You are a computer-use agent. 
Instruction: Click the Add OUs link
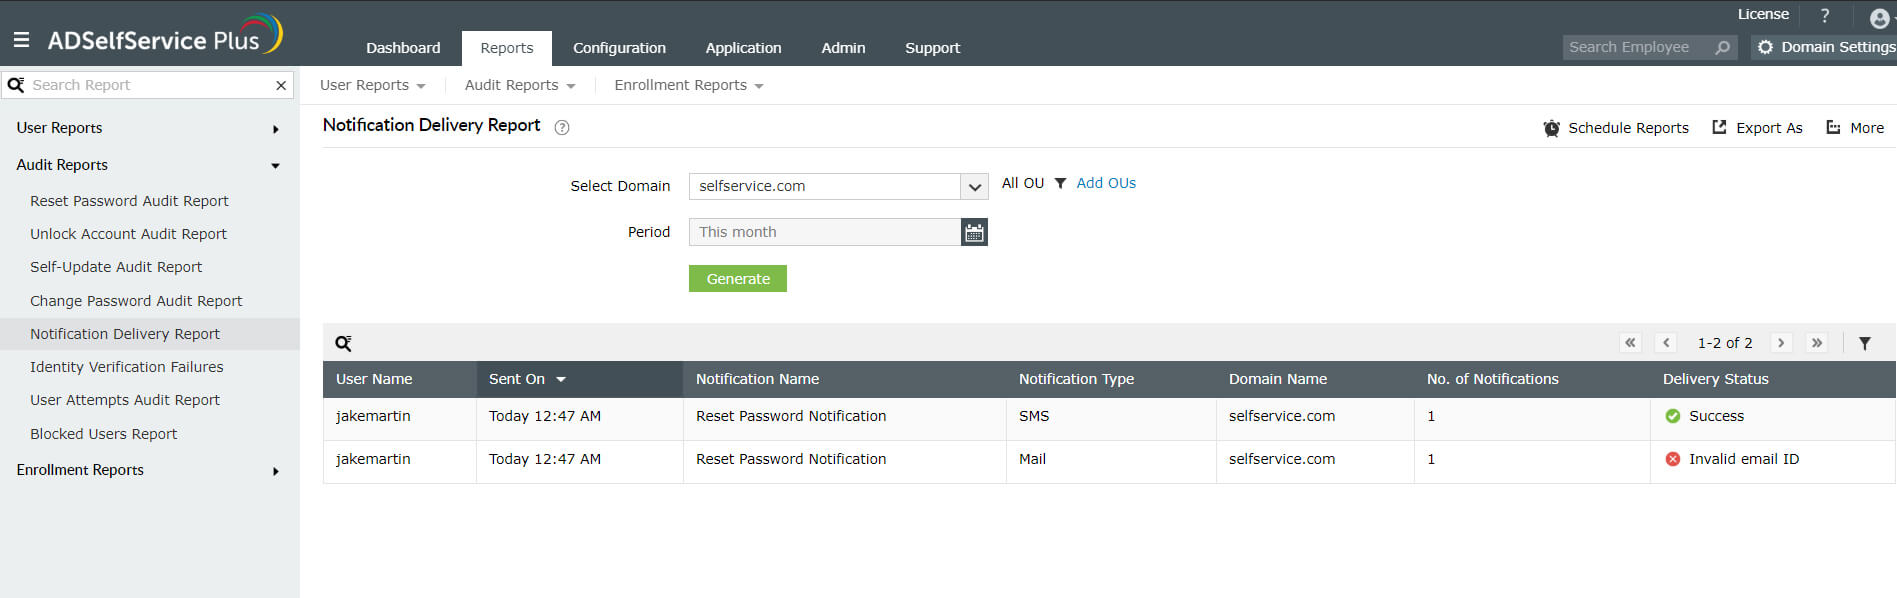pos(1106,183)
